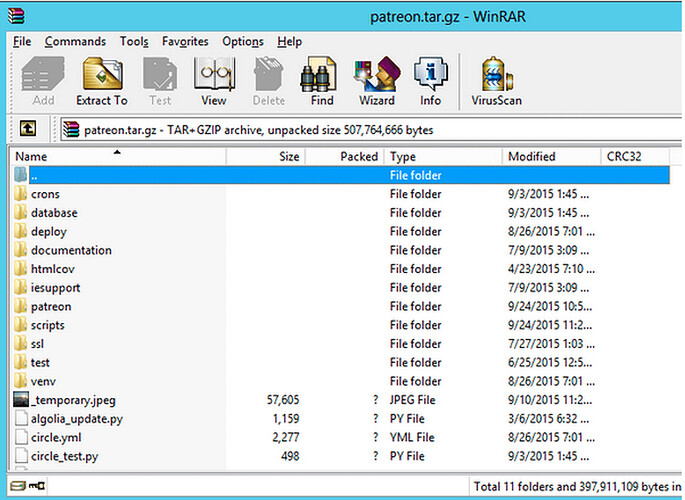This screenshot has width=685, height=500.
Task: Select the patreon folder in list
Action: point(51,306)
